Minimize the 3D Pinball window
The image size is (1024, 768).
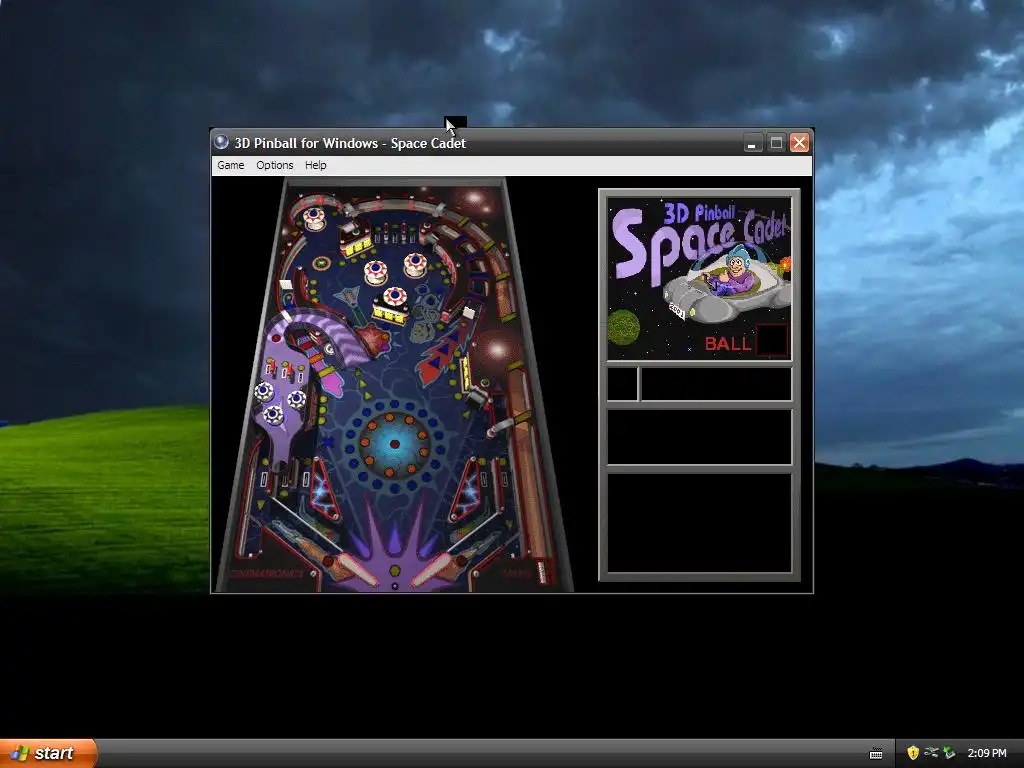coord(753,143)
